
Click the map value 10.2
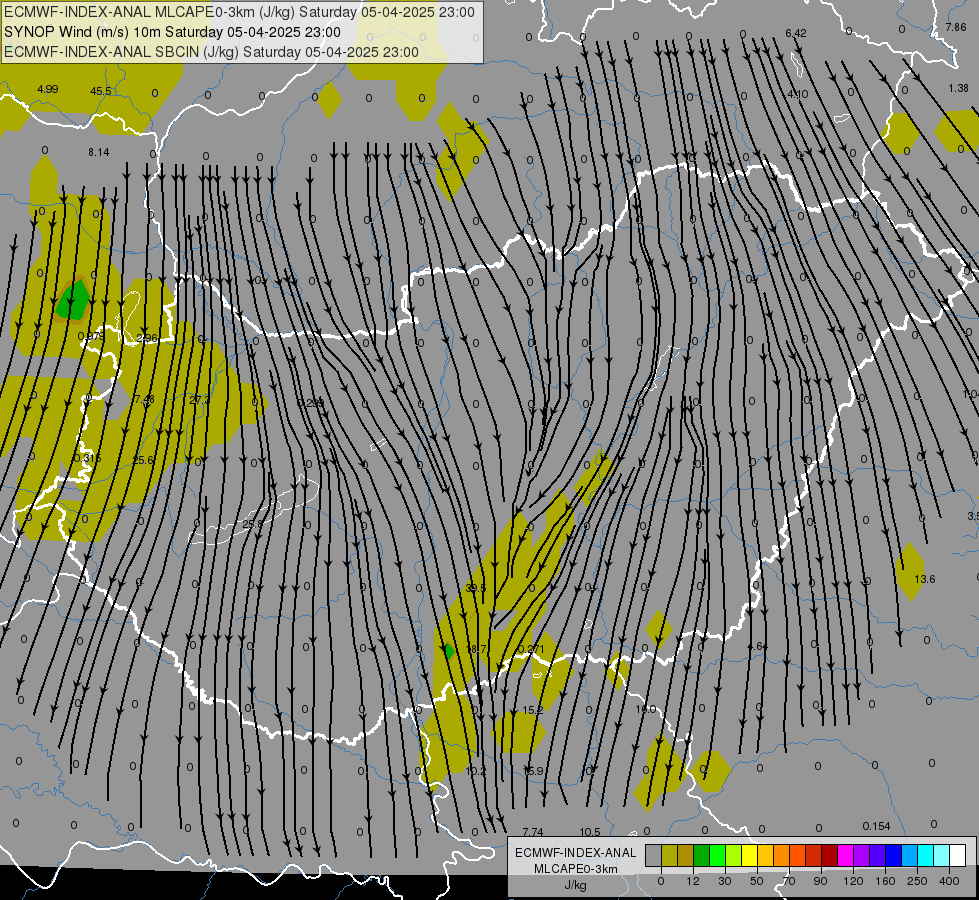(476, 771)
